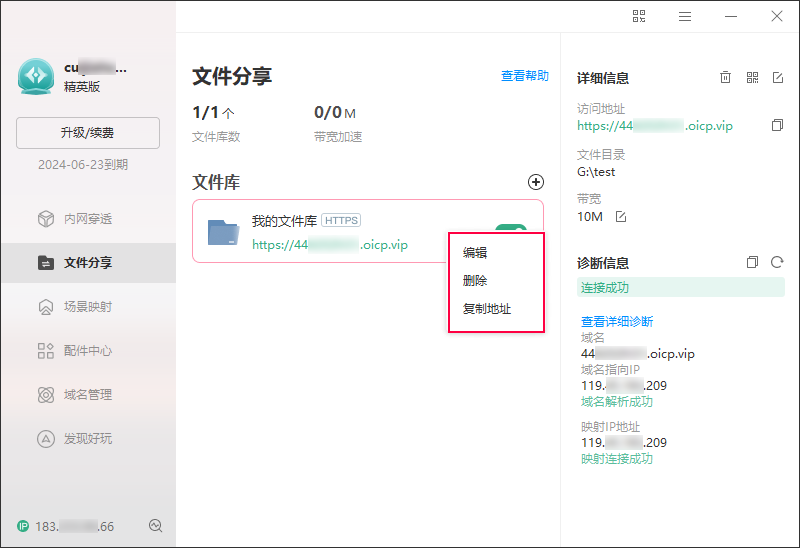Switch to 内网穿透 in the sidebar
Screen dimensions: 800x548
coord(88,219)
